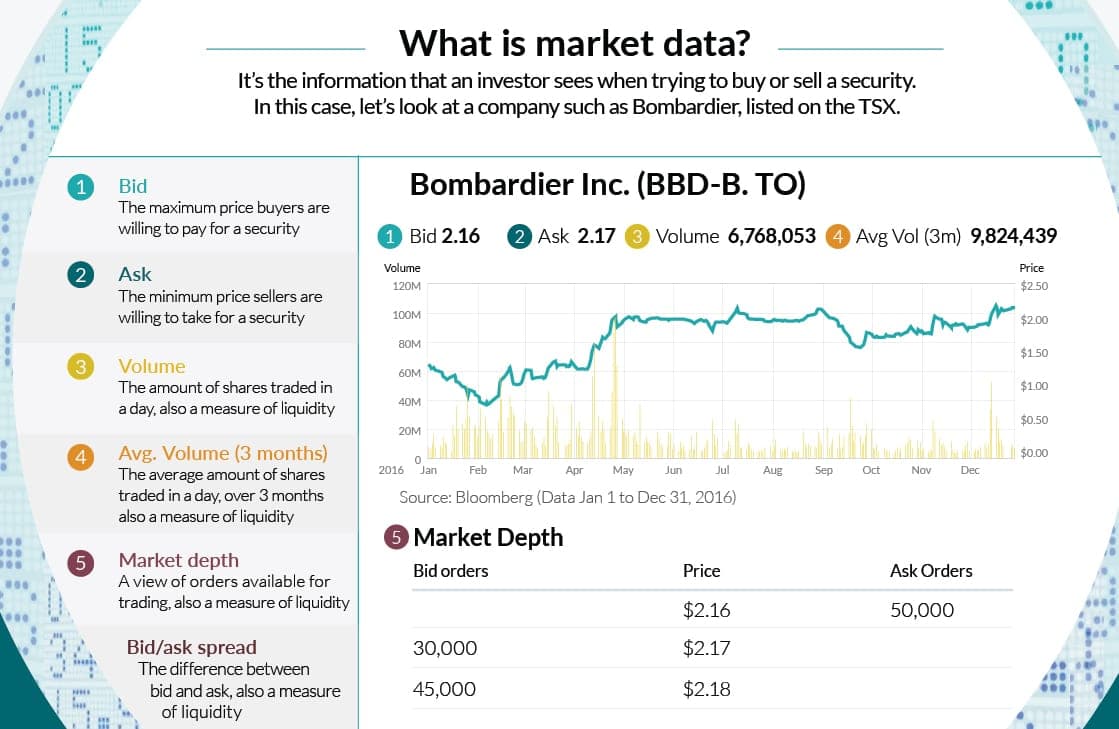1119x729 pixels.
Task: Select the yellow number 3 circle beside Volume 6,768,053
Action: (637, 237)
